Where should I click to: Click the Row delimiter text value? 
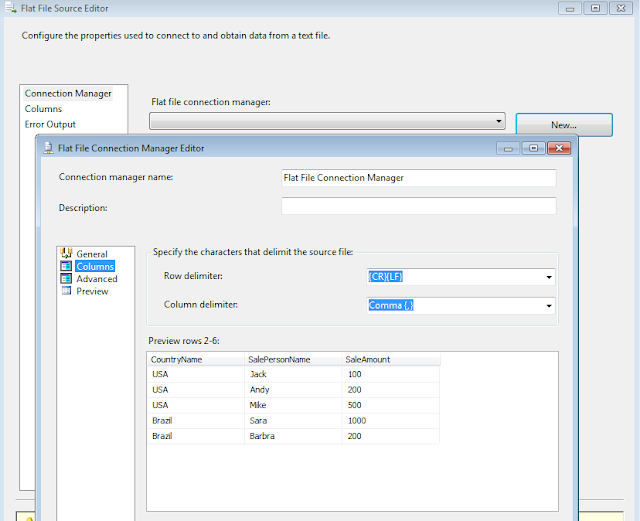(386, 277)
